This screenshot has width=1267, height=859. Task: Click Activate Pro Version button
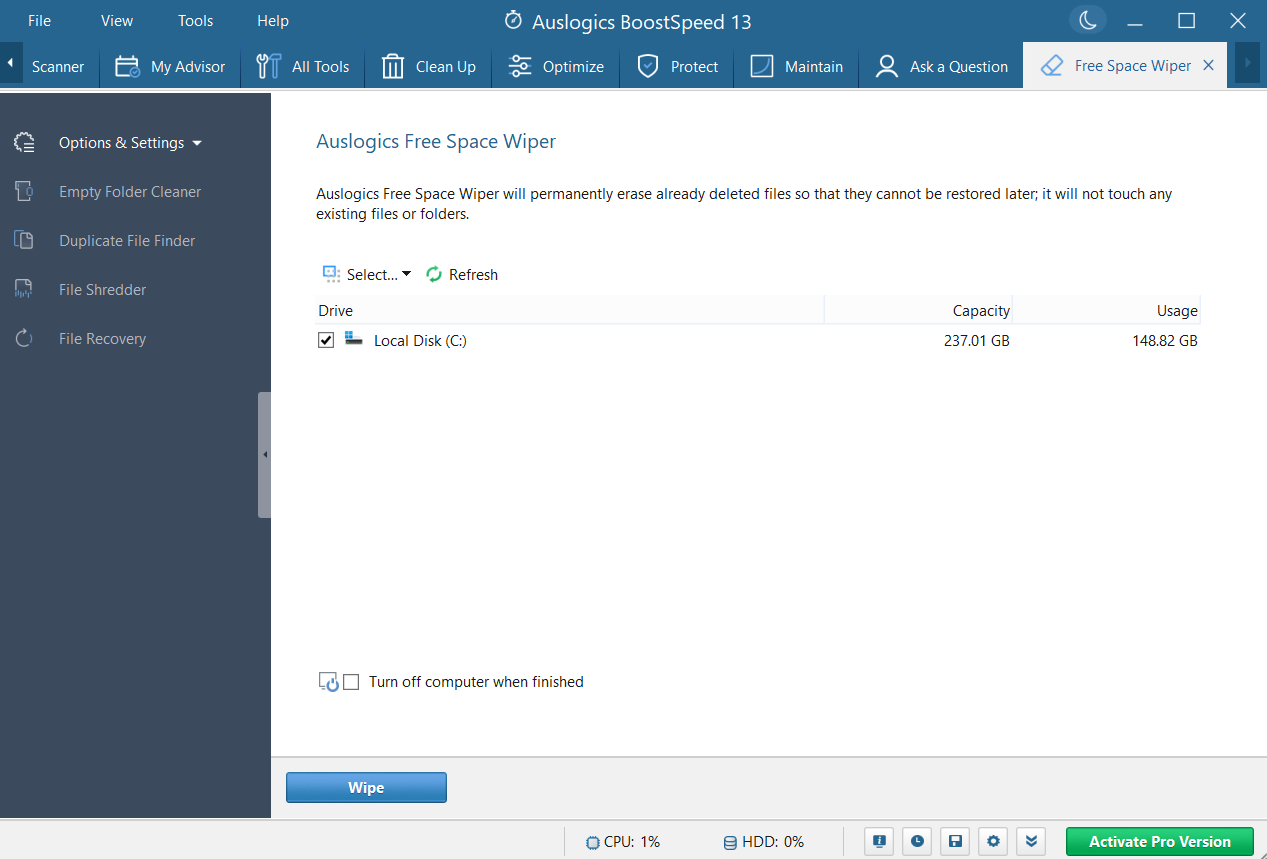click(x=1160, y=842)
